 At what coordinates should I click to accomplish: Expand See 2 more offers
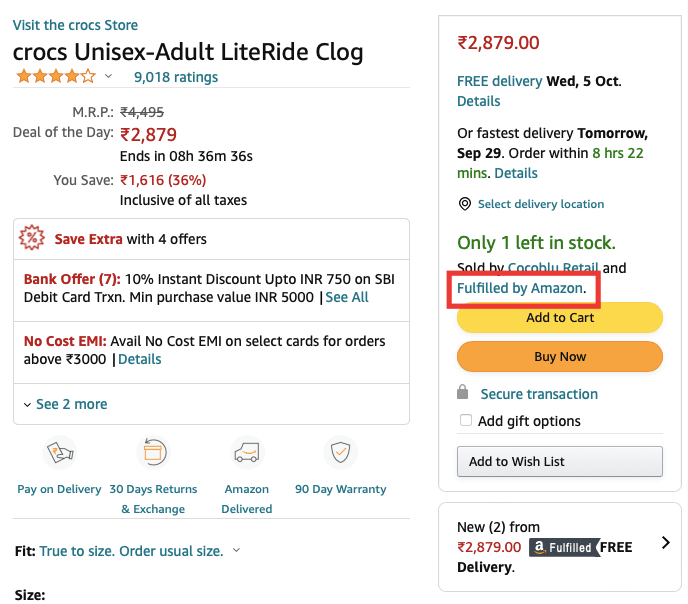pyautogui.click(x=65, y=404)
